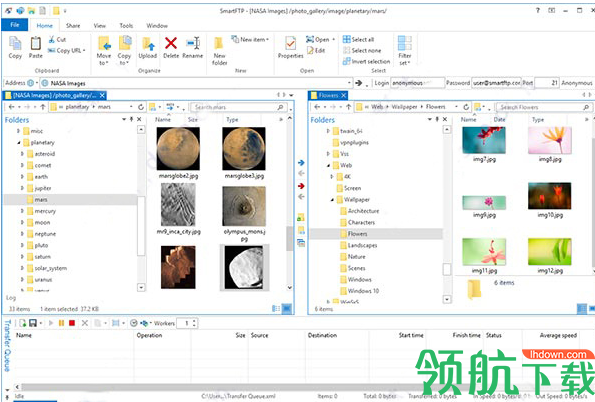Screen dimensions: 595x402
Task: Click the red transfer right arrow
Action: point(301,186)
